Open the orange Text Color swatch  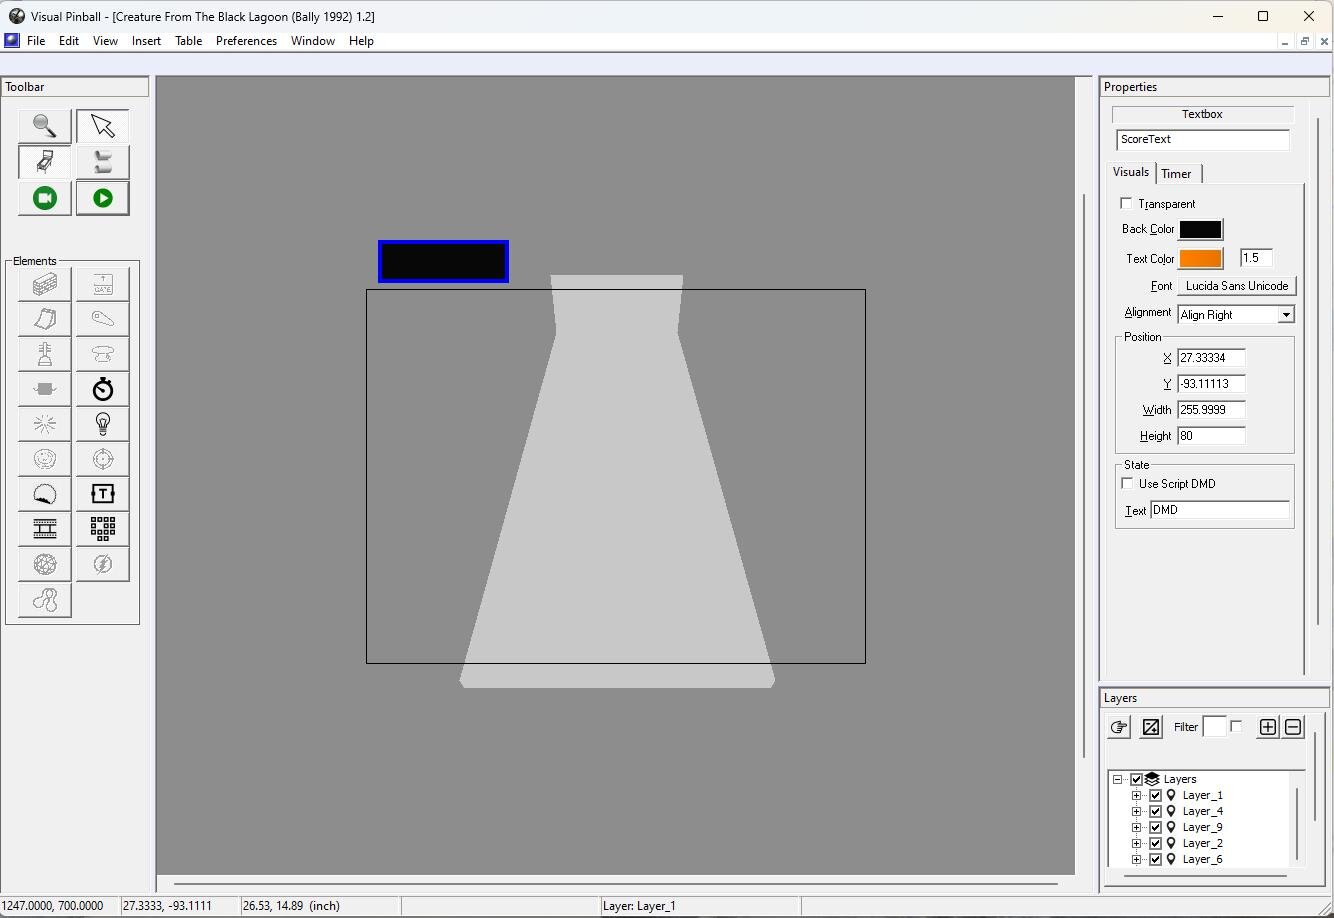(x=1200, y=258)
